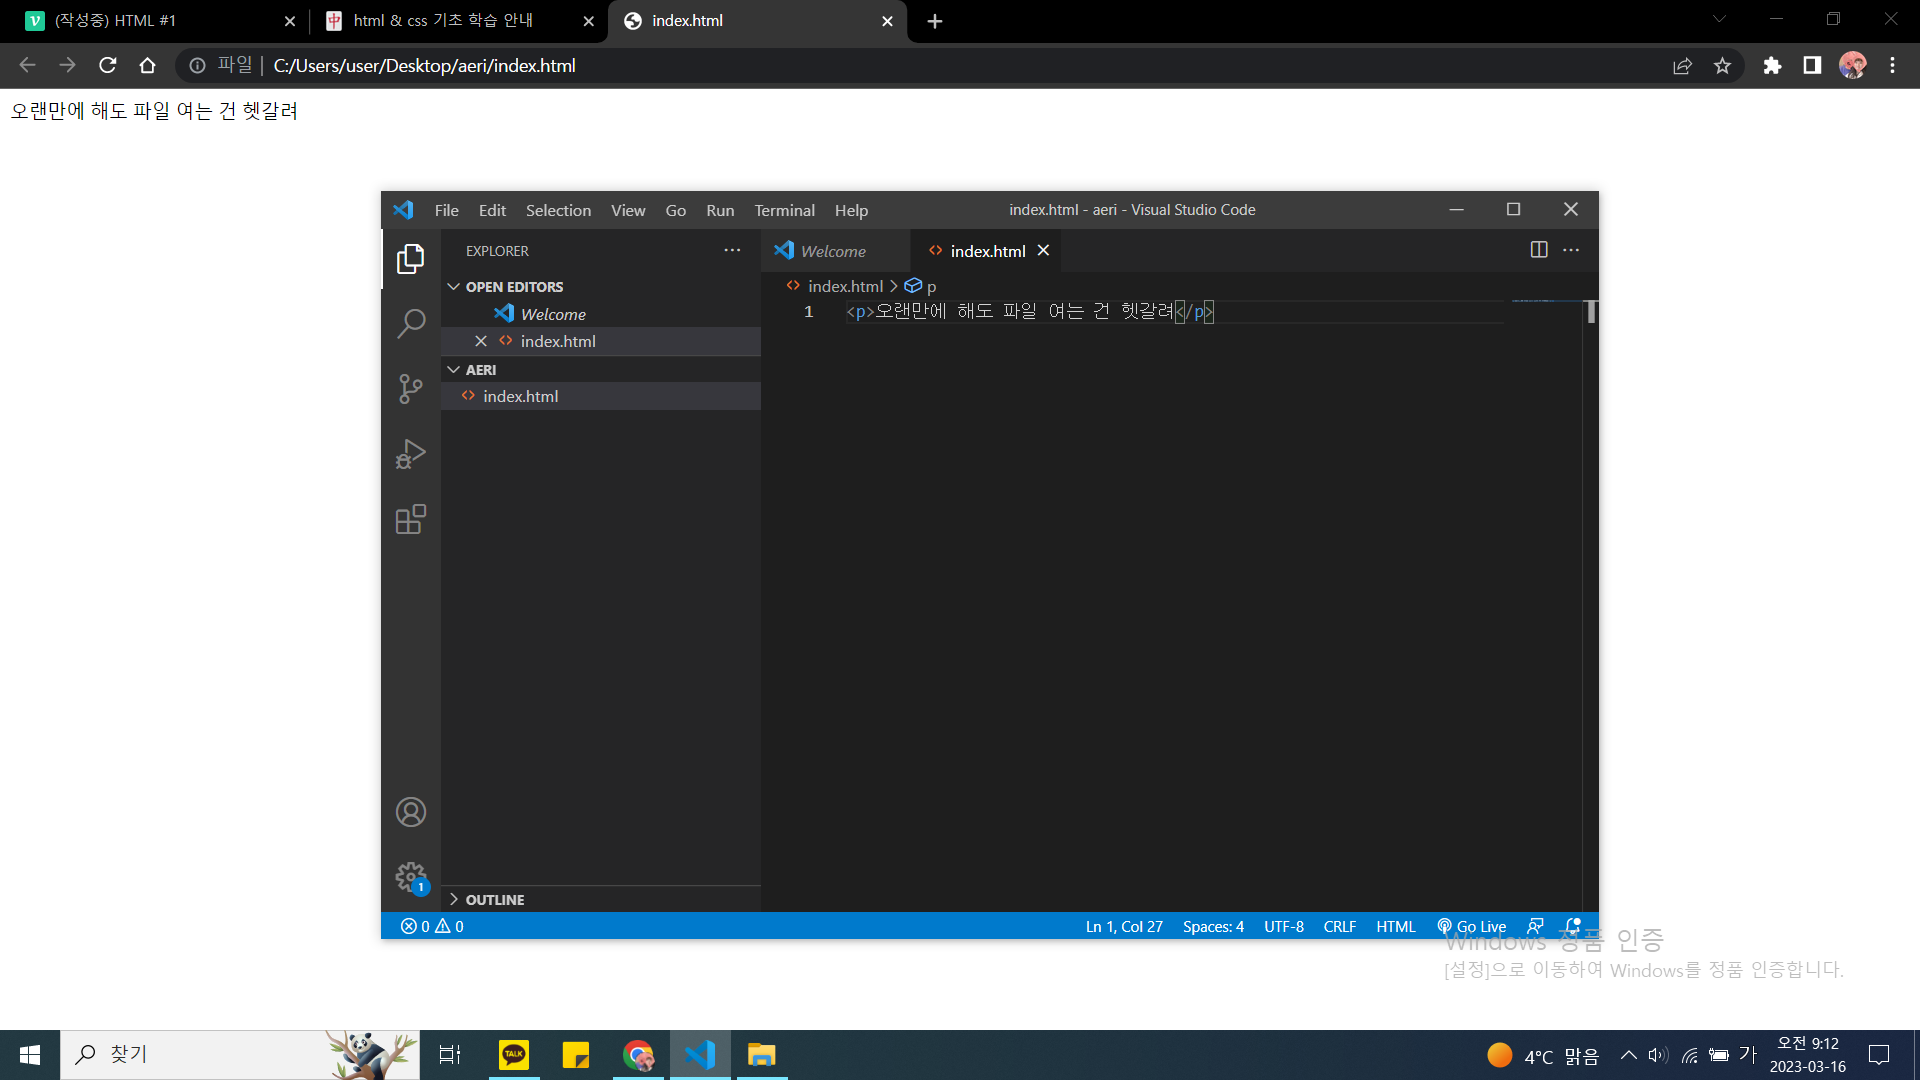Open the Extensions view

(410, 519)
